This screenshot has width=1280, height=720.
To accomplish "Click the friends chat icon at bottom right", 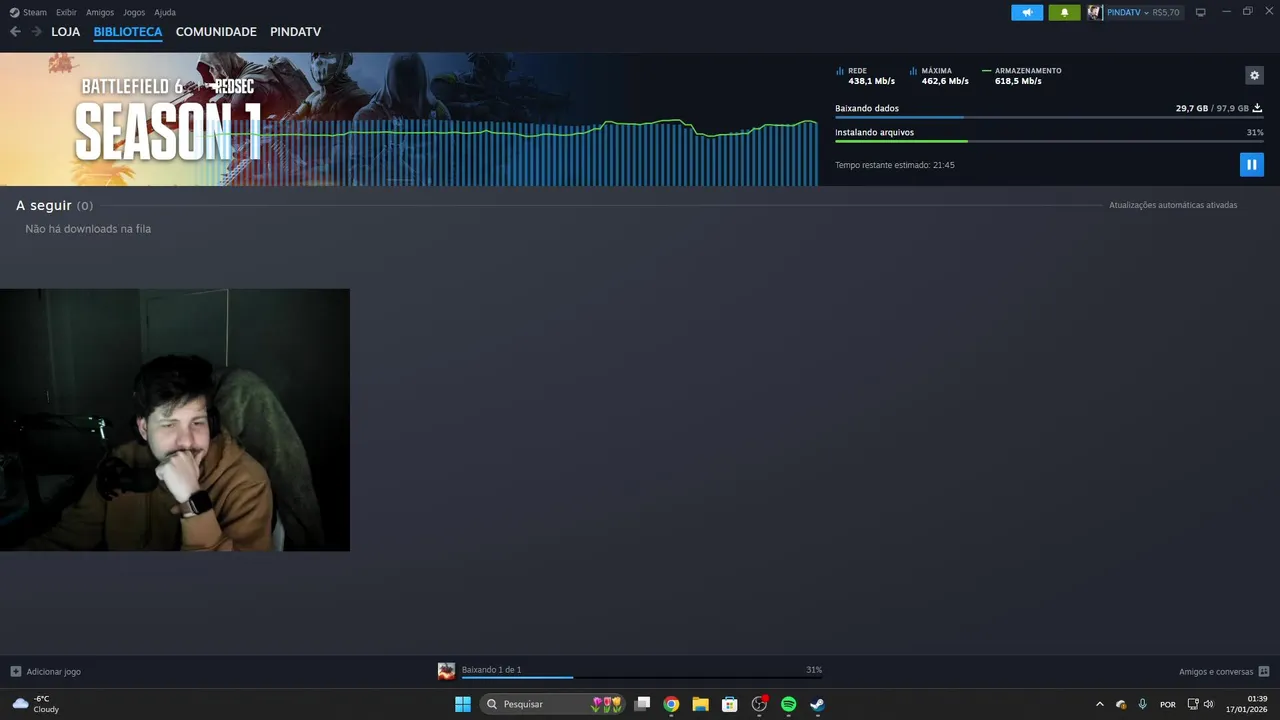I will click(x=1264, y=672).
